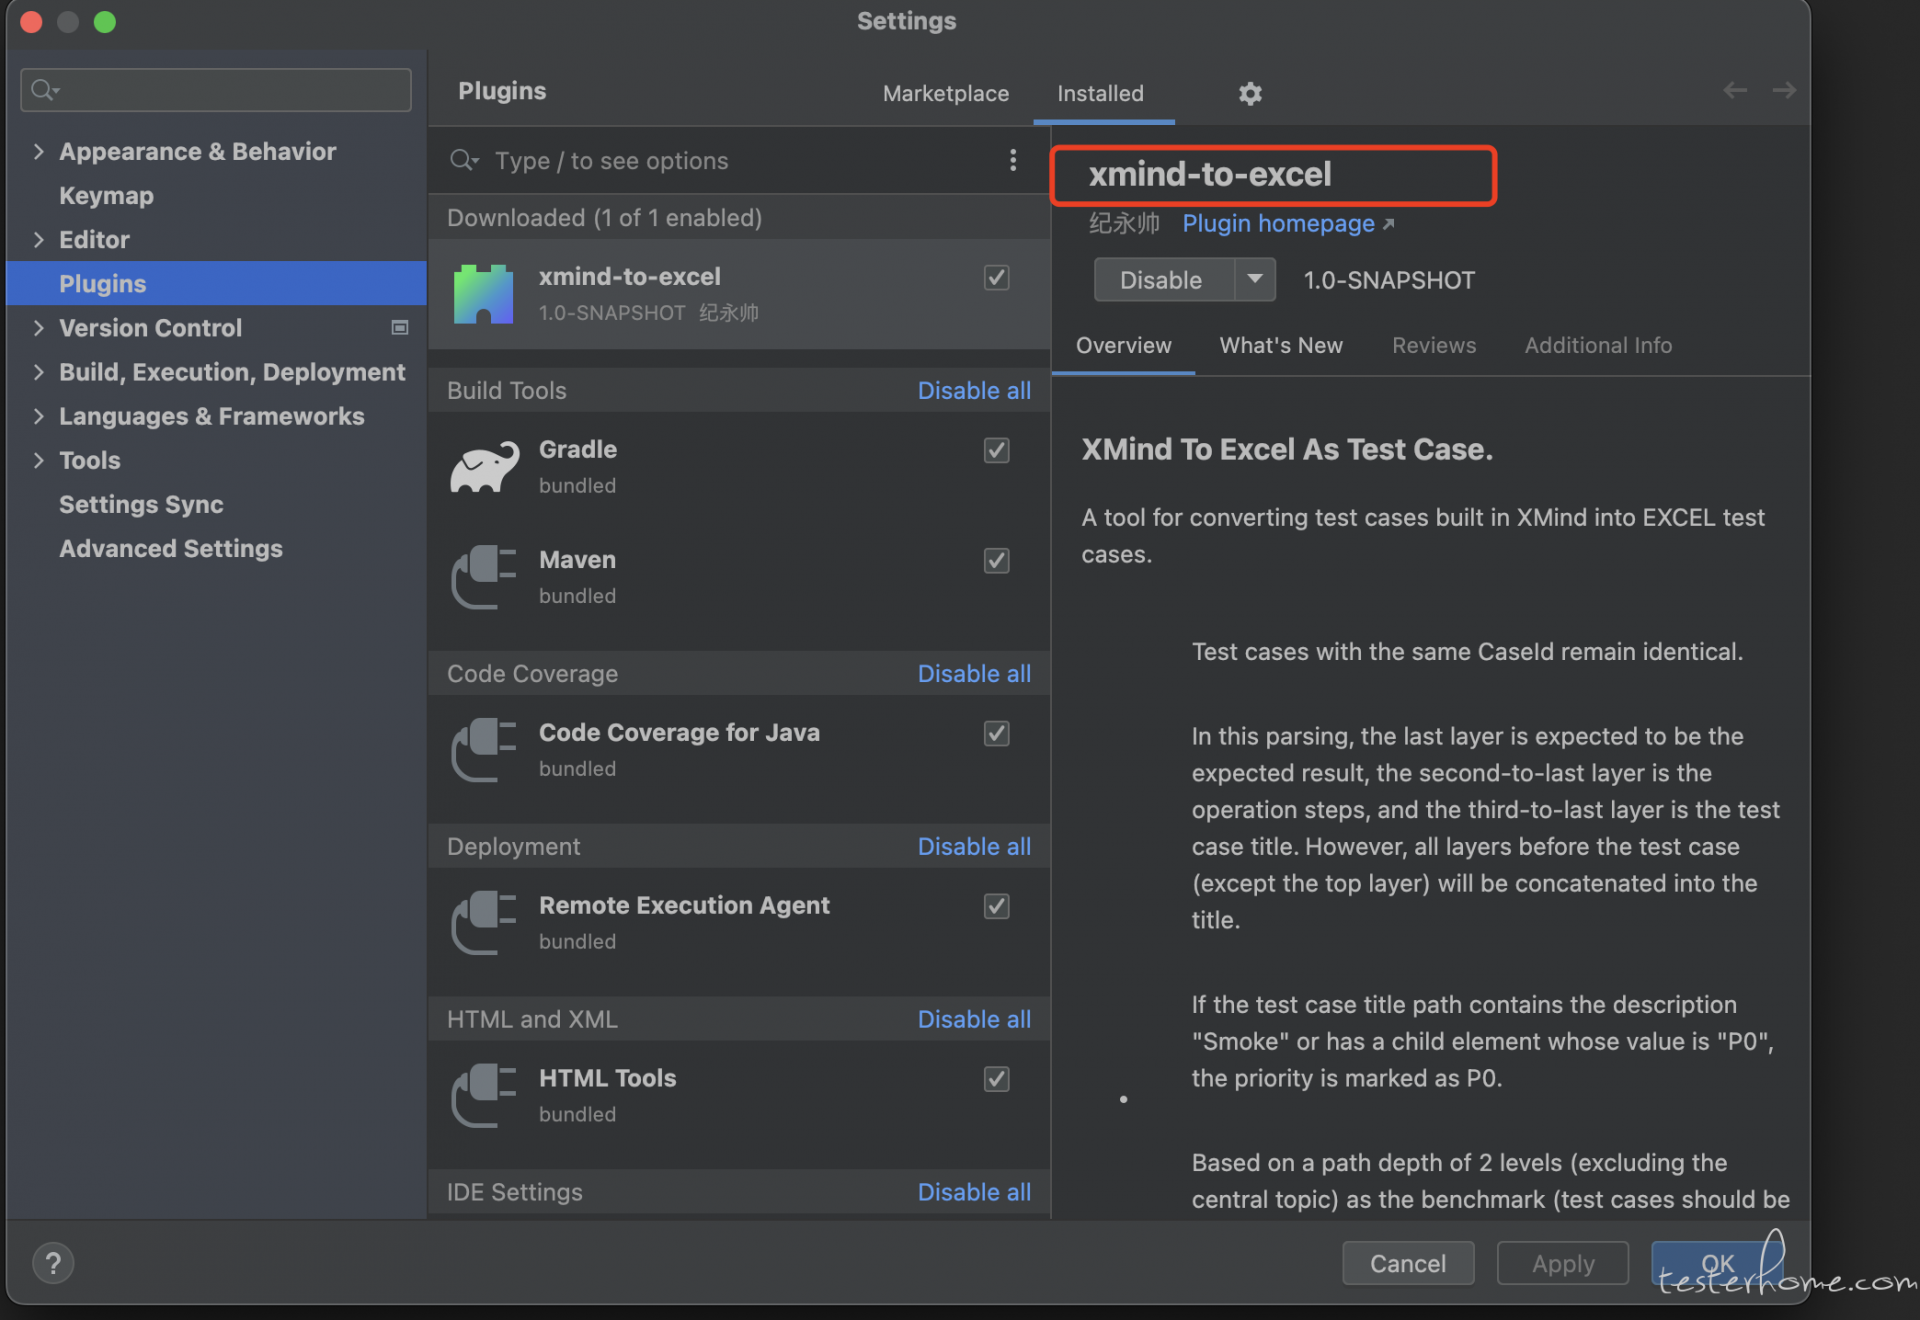The image size is (1920, 1320).
Task: Toggle the Maven plugin checkbox
Action: 997,560
